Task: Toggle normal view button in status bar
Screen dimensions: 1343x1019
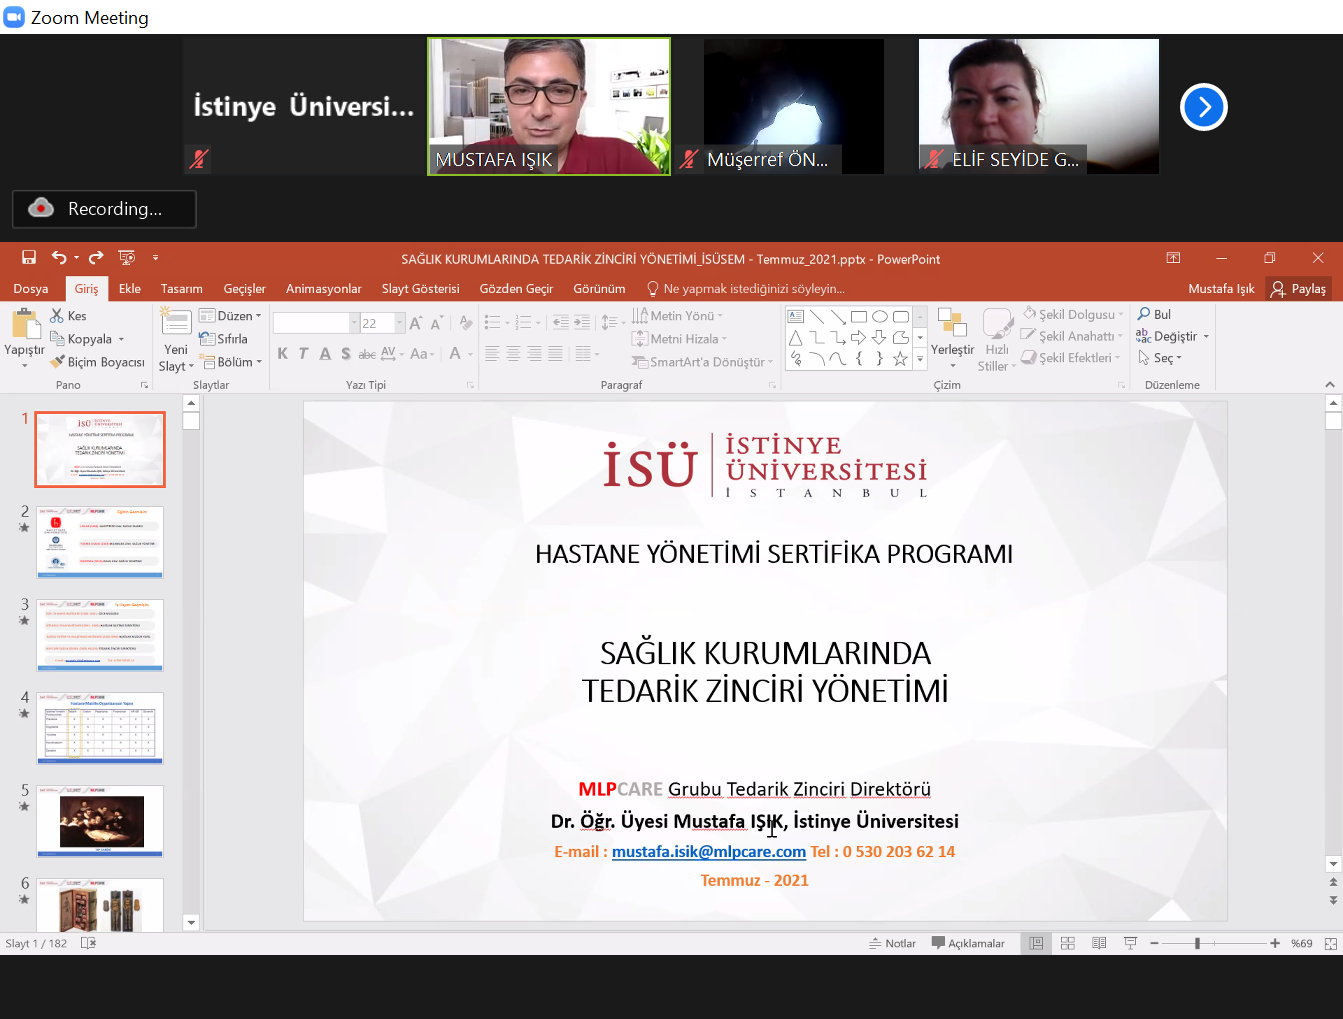Action: [x=1036, y=943]
